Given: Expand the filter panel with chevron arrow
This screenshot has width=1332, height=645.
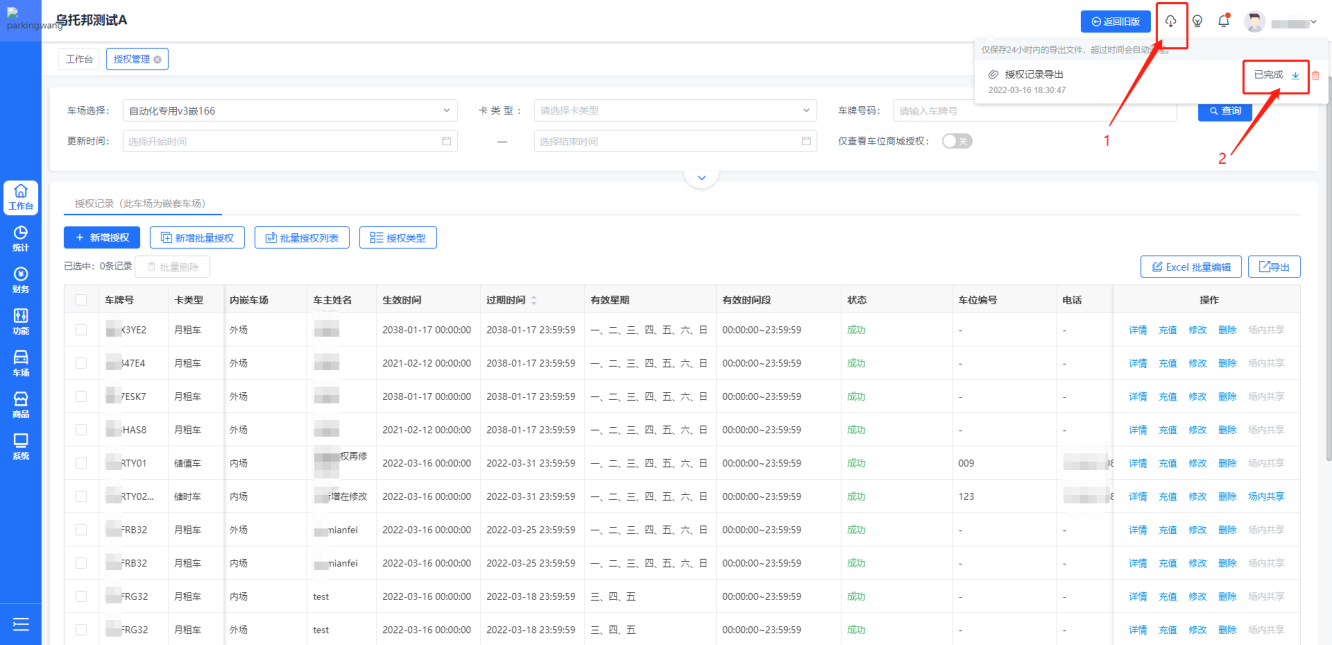Looking at the screenshot, I should [x=701, y=177].
